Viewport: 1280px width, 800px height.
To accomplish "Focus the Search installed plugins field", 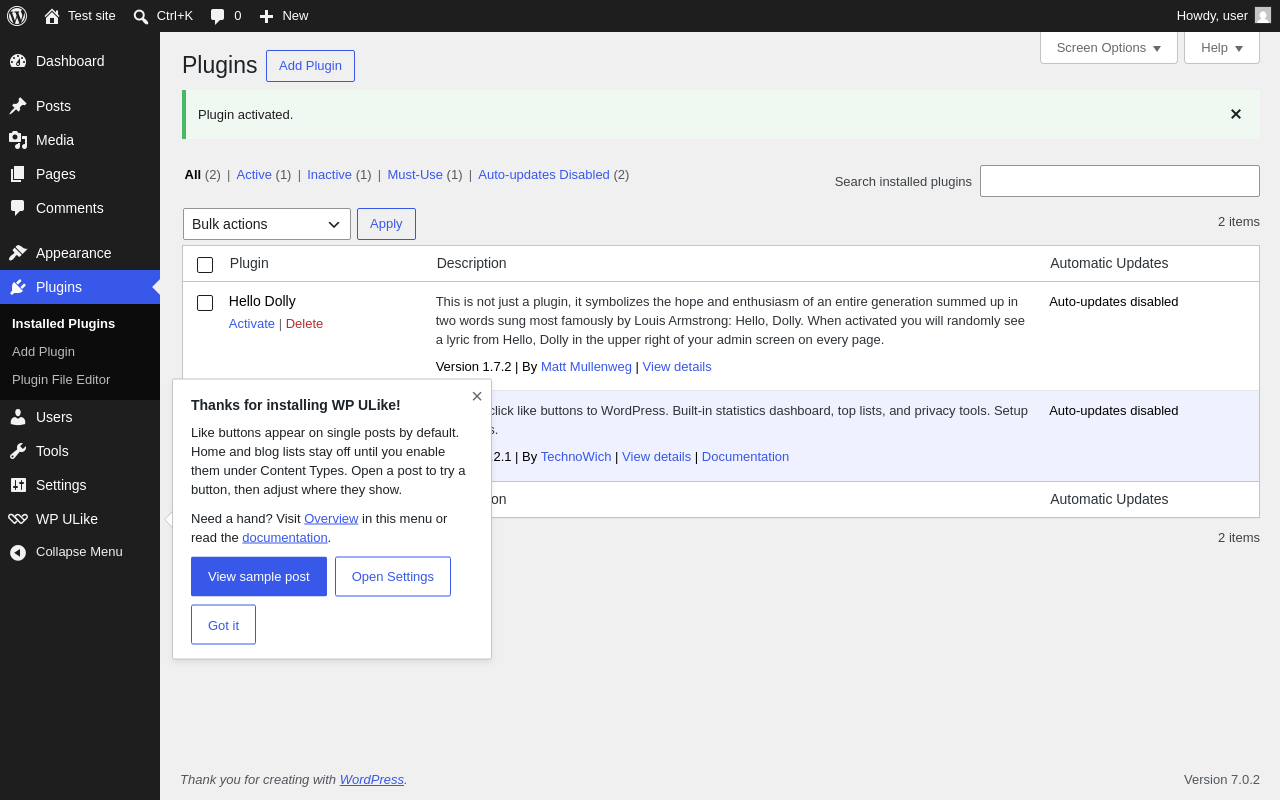I will [x=1120, y=181].
